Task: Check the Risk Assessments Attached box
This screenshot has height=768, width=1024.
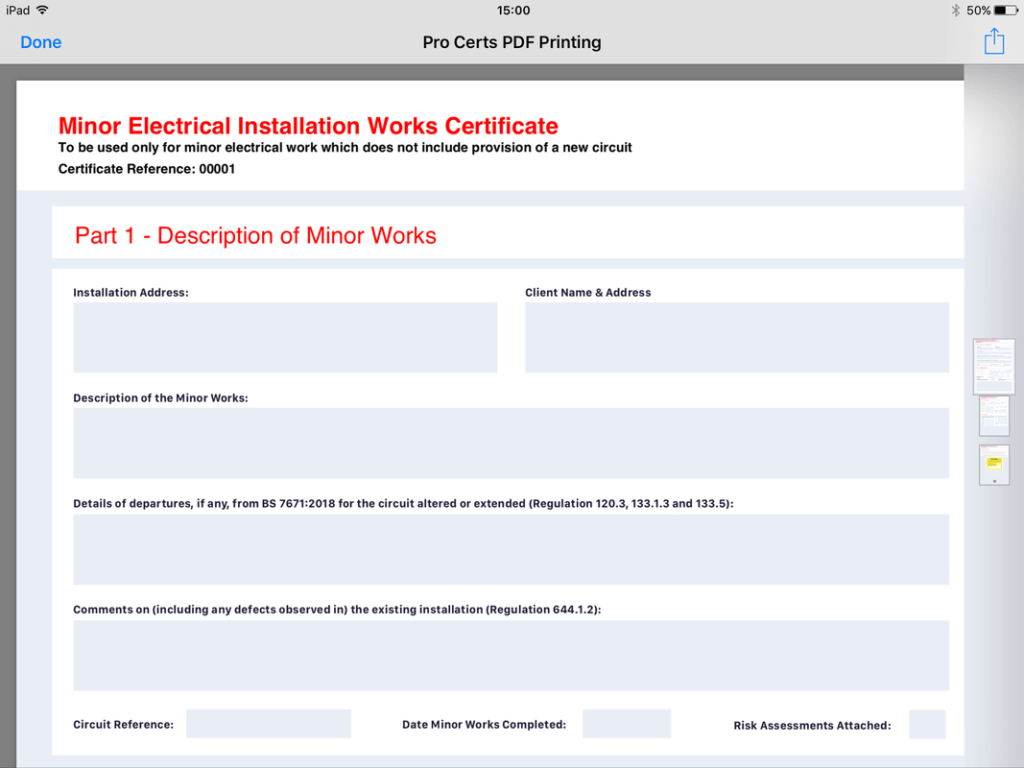Action: (x=926, y=724)
